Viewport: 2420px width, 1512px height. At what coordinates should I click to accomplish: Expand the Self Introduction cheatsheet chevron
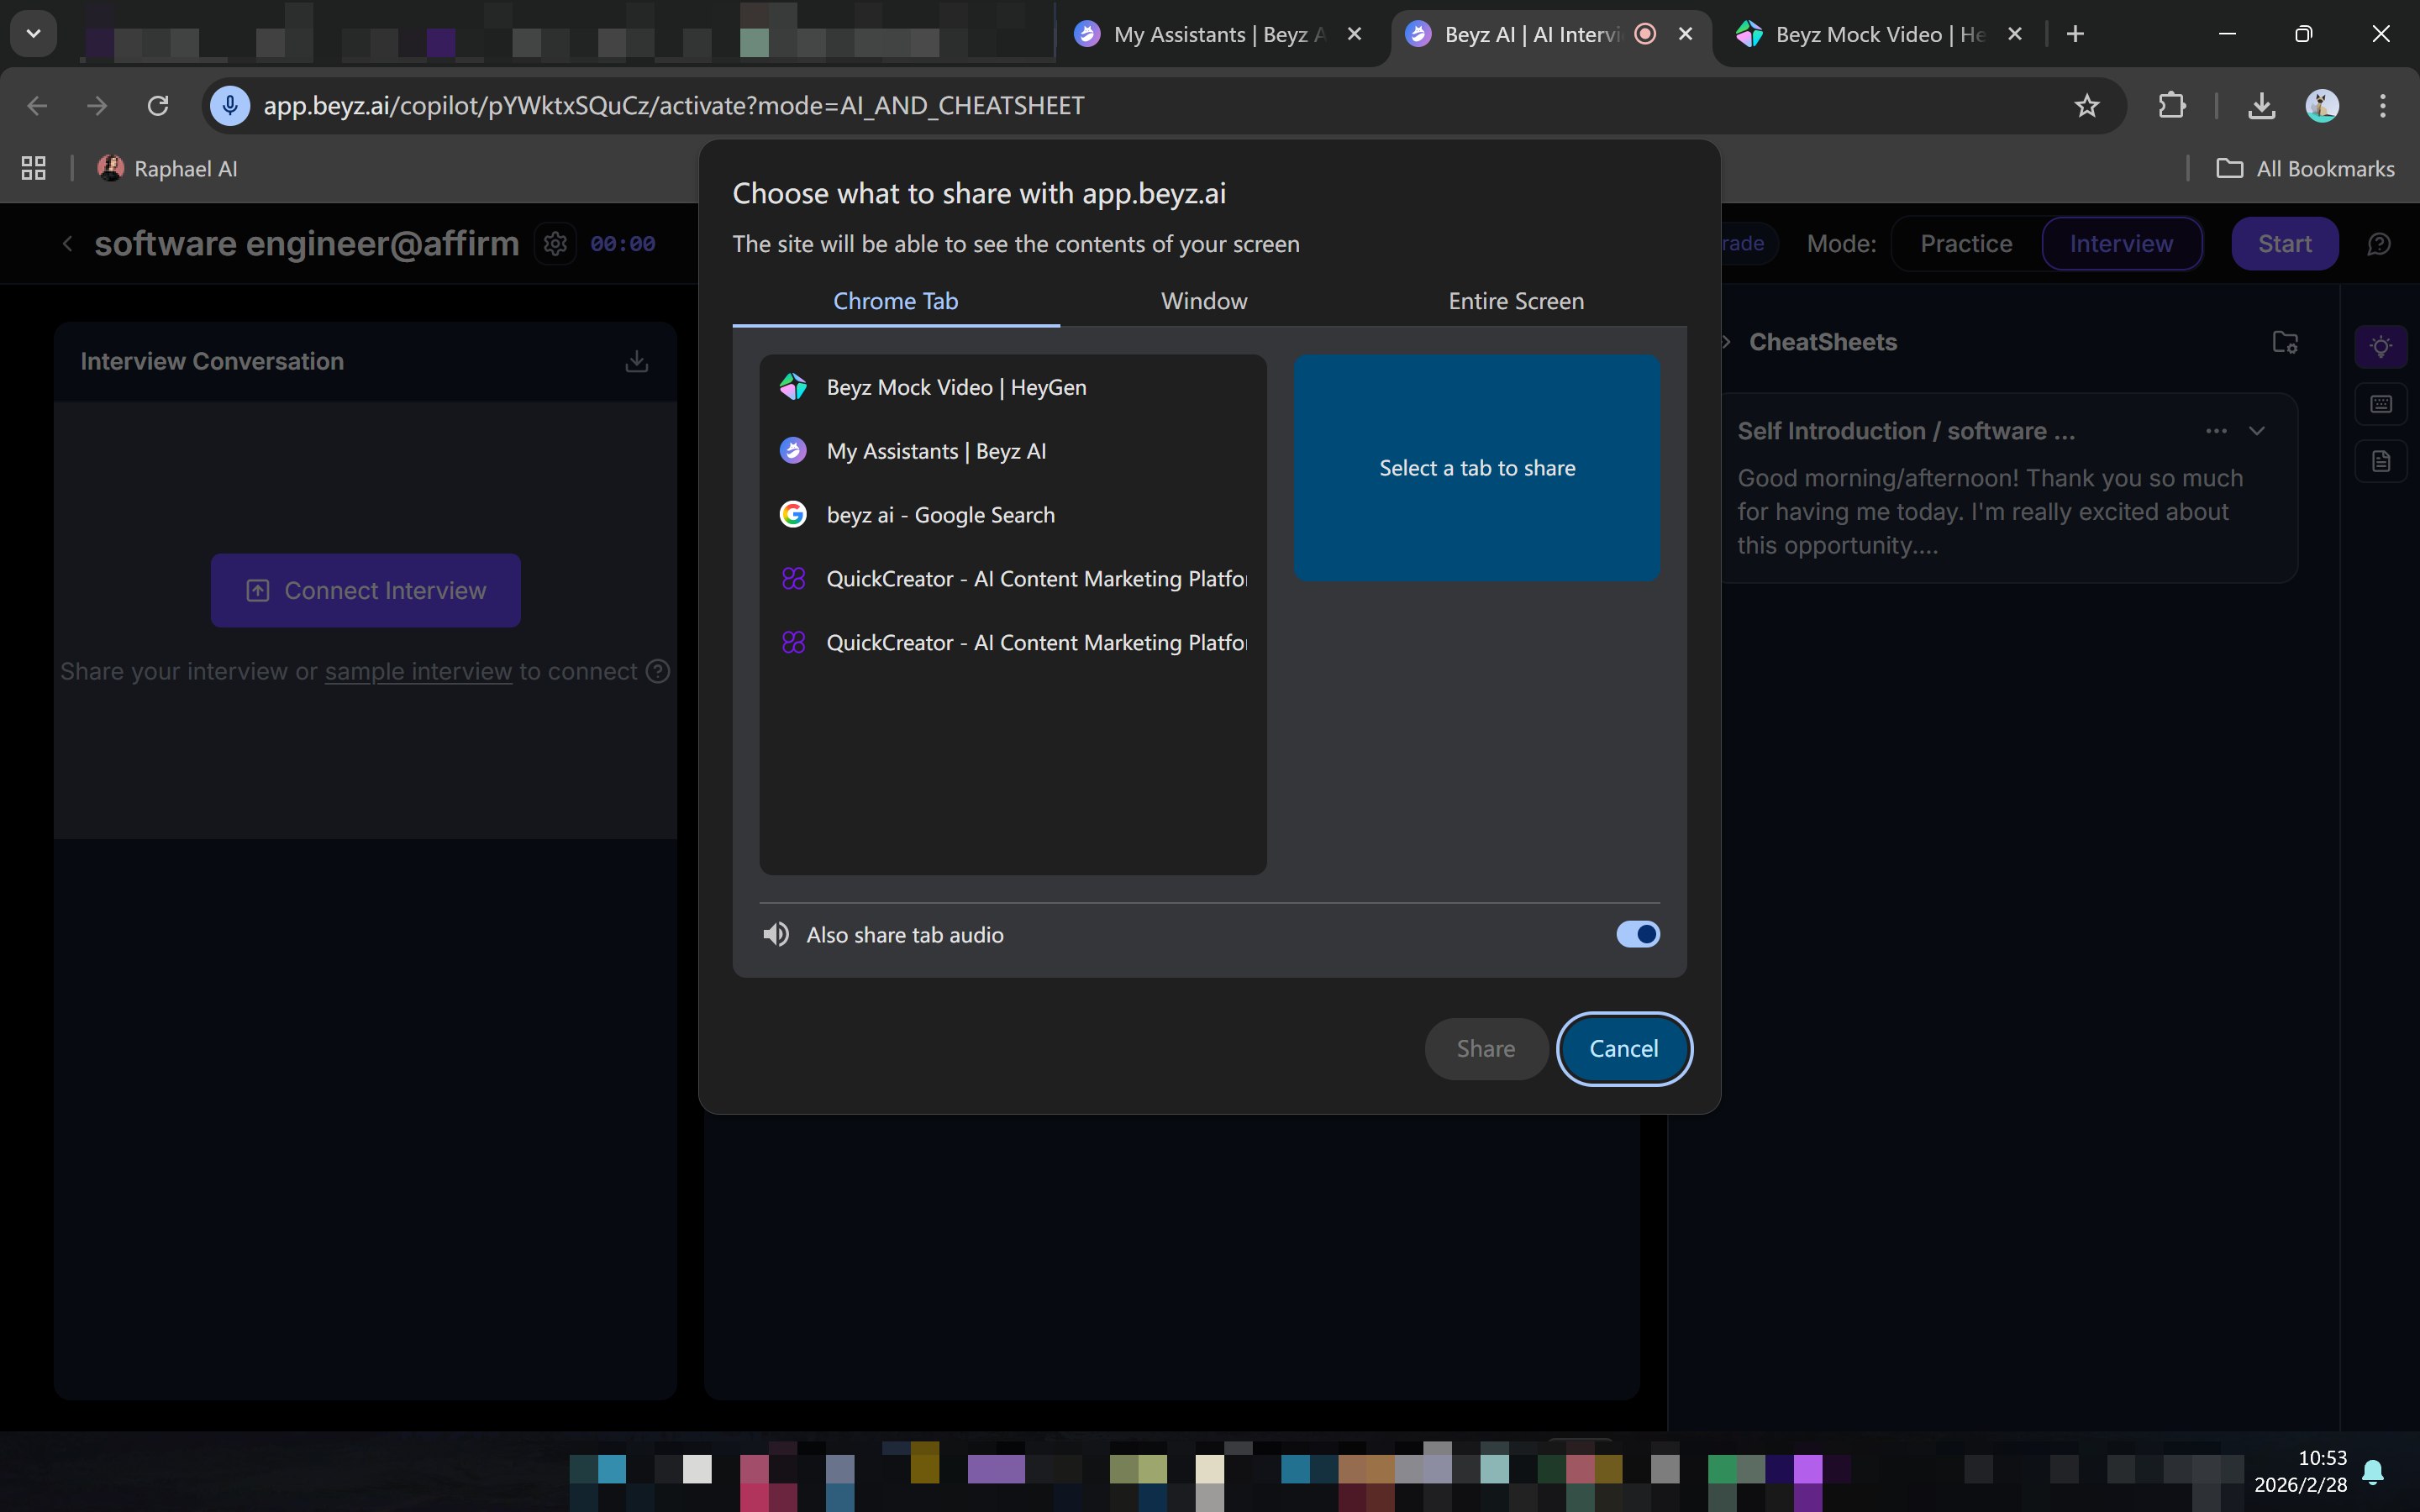point(2257,431)
